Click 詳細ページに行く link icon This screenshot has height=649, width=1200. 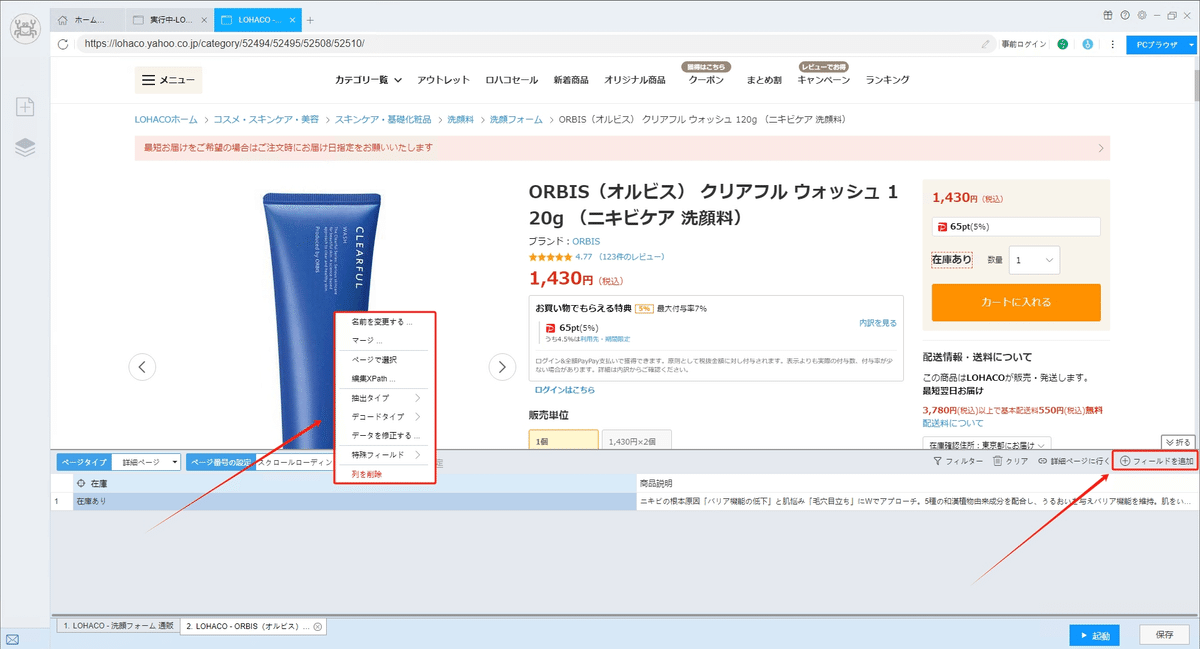[1073, 462]
